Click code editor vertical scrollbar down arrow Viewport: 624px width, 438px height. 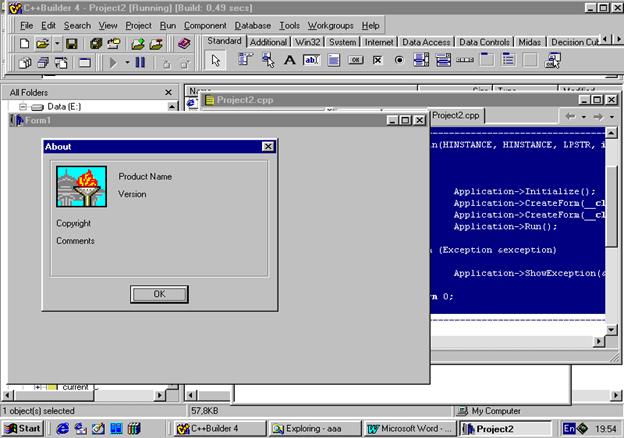click(x=611, y=330)
